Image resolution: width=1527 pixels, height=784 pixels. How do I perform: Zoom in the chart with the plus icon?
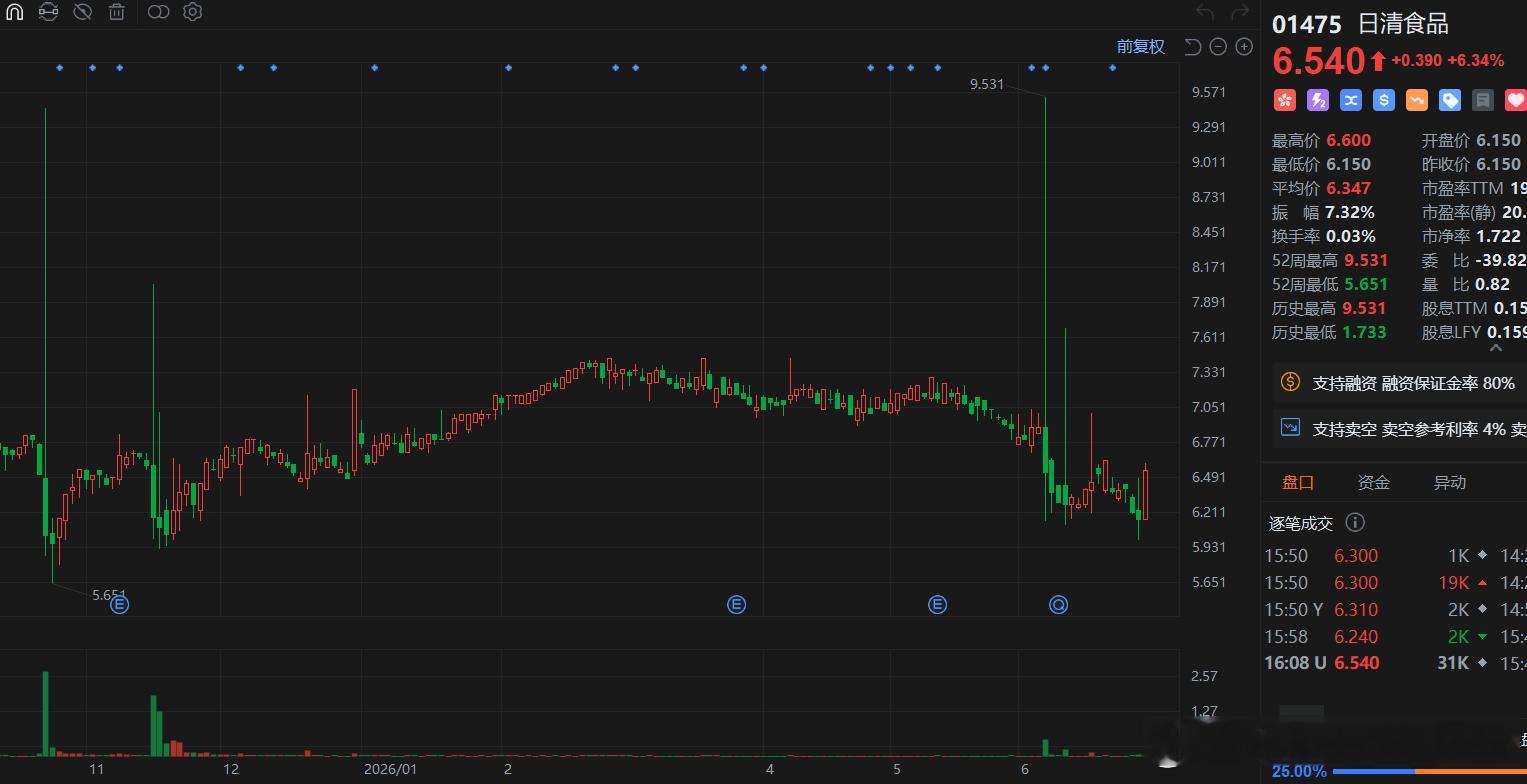pyautogui.click(x=1244, y=46)
